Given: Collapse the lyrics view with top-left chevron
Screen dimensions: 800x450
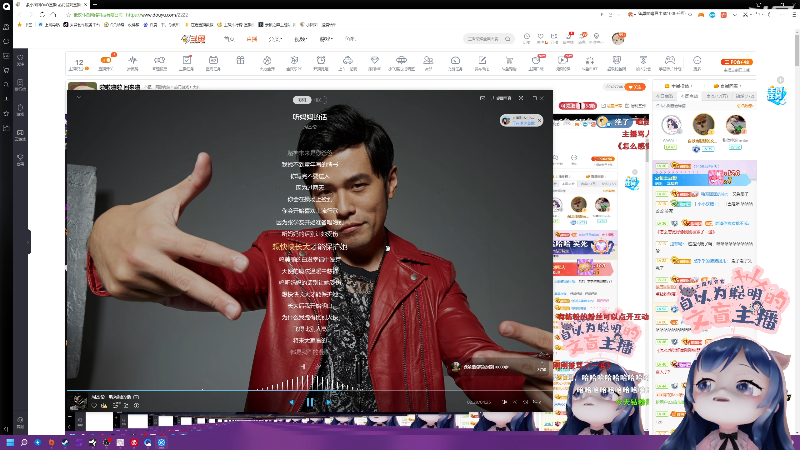Looking at the screenshot, I should click(x=79, y=97).
